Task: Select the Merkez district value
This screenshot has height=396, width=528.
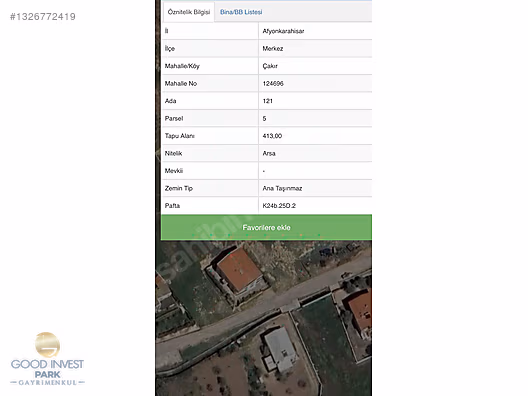Action: click(x=273, y=48)
